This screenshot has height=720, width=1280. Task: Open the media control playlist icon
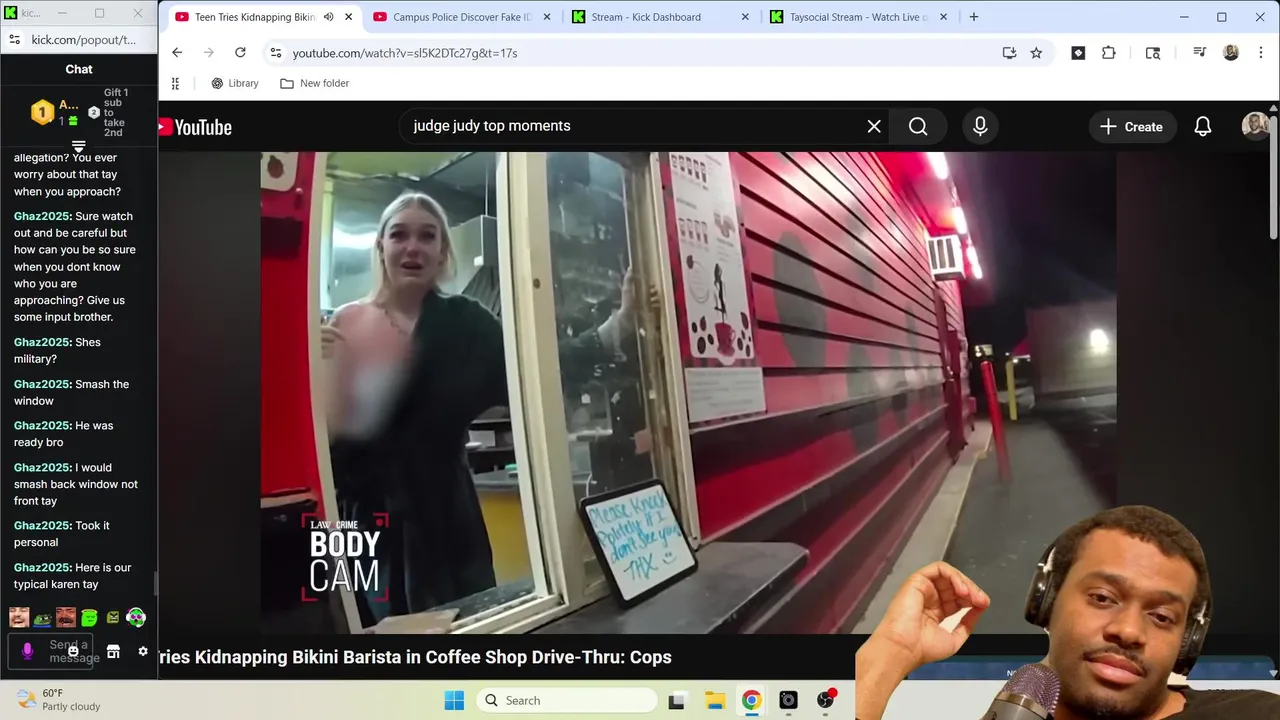[1199, 53]
